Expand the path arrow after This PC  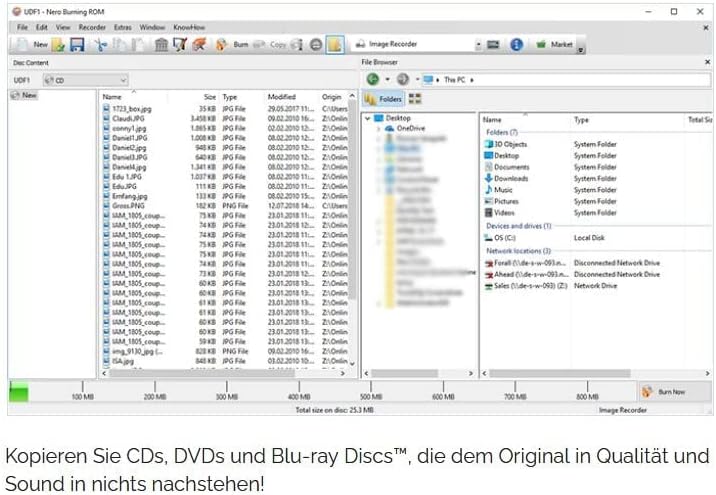click(472, 80)
